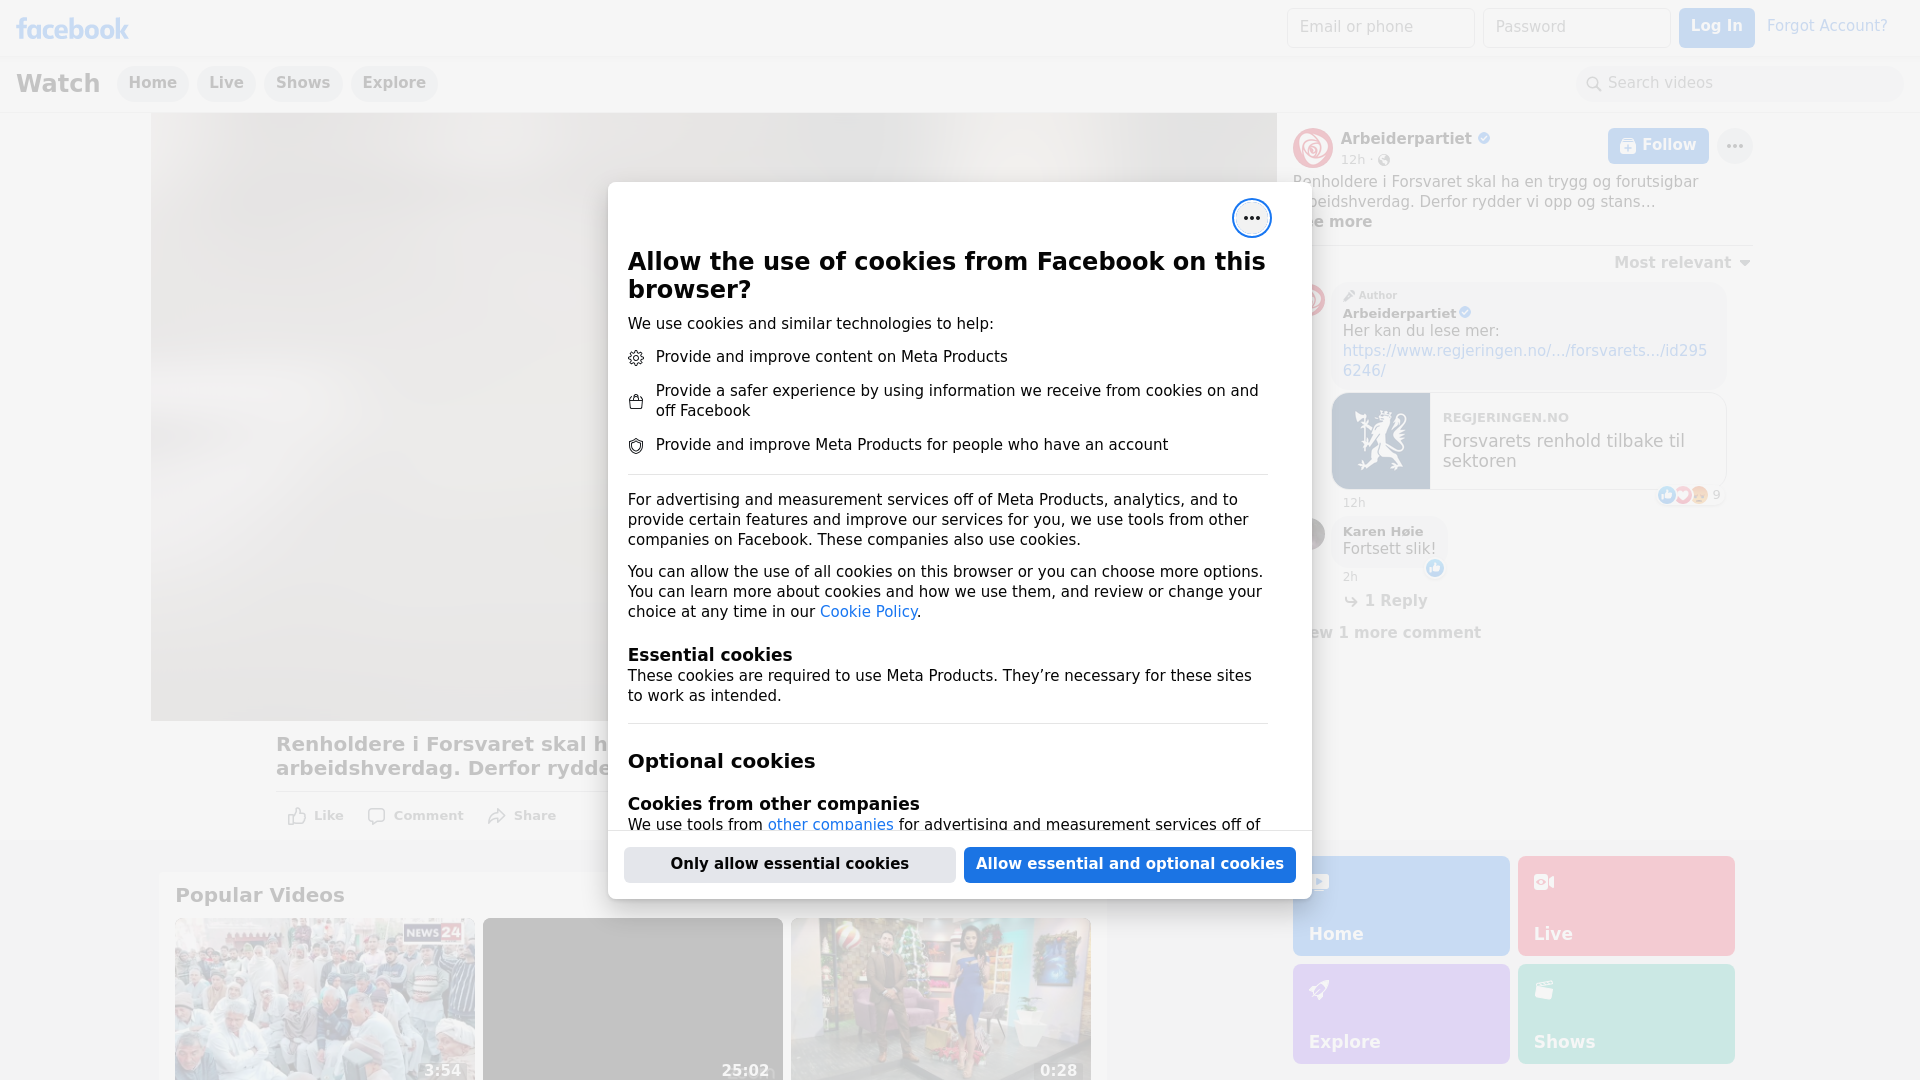Click Only allow essential cookies button
The image size is (1920, 1080).
(789, 864)
